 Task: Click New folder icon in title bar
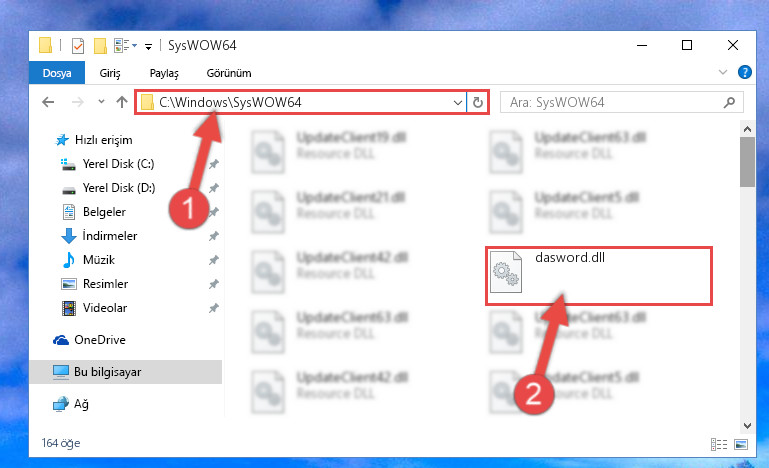(x=100, y=46)
